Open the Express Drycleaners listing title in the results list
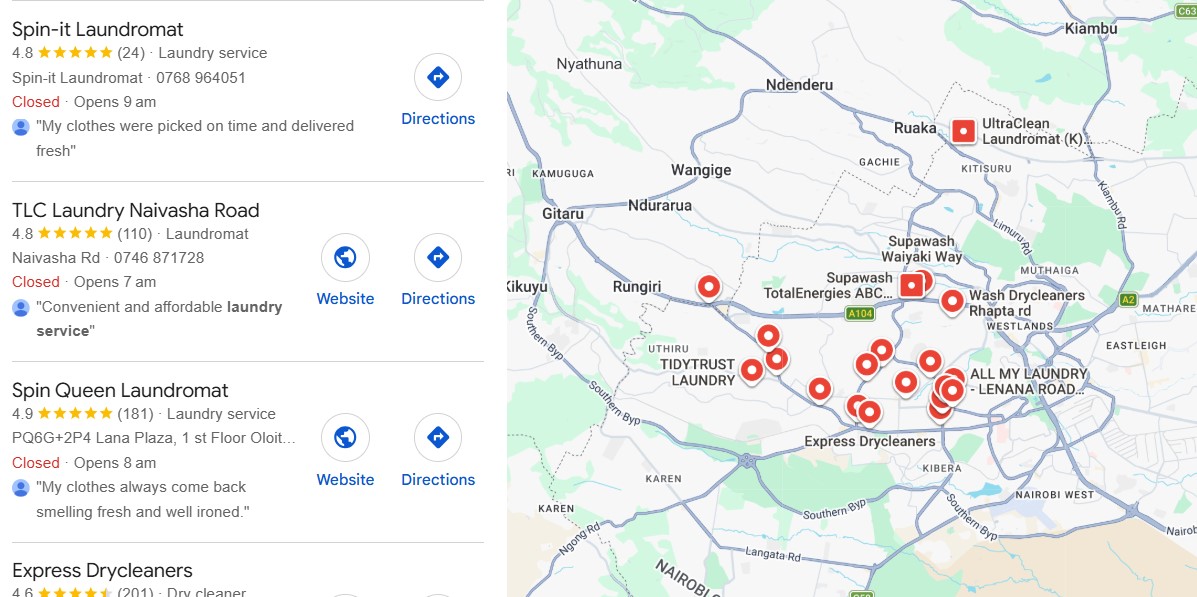Image resolution: width=1197 pixels, height=597 pixels. point(102,570)
